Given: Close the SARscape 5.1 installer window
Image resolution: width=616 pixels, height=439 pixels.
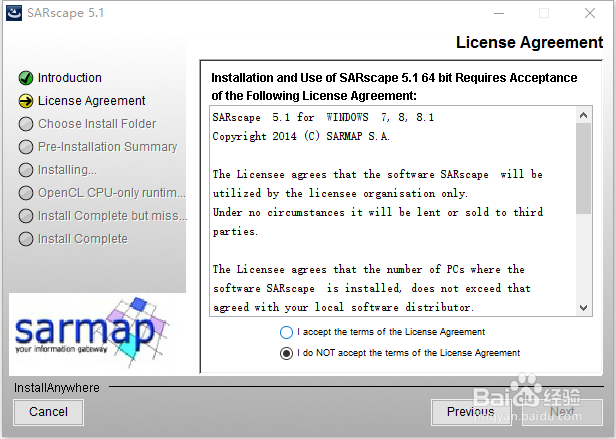Looking at the screenshot, I should (x=590, y=13).
